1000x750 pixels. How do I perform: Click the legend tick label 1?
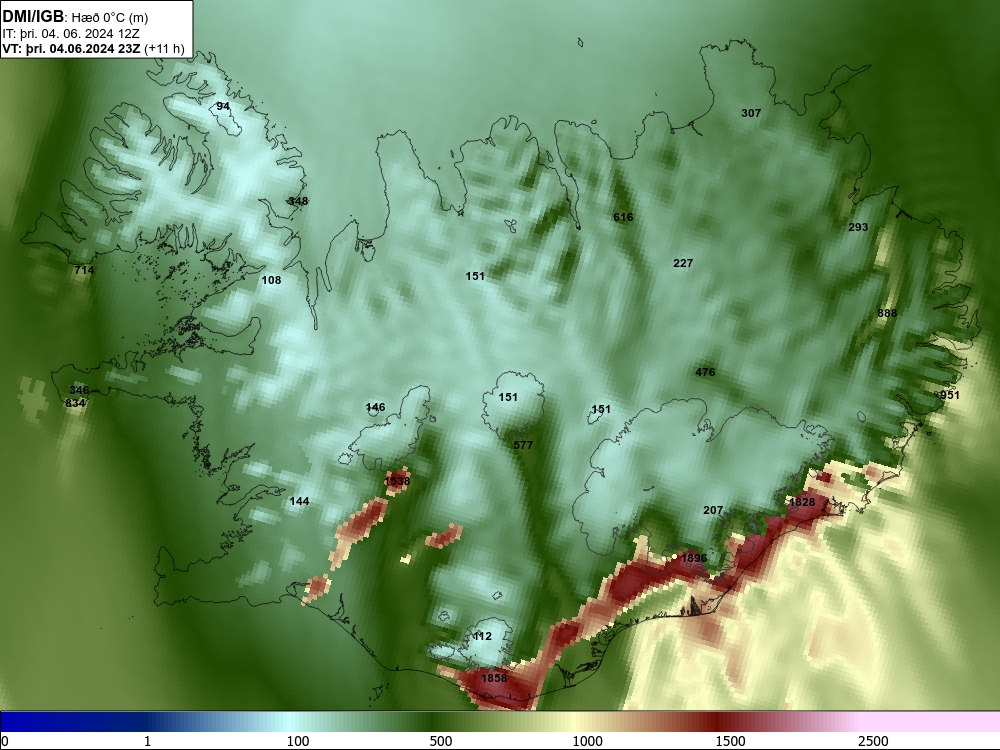click(147, 741)
